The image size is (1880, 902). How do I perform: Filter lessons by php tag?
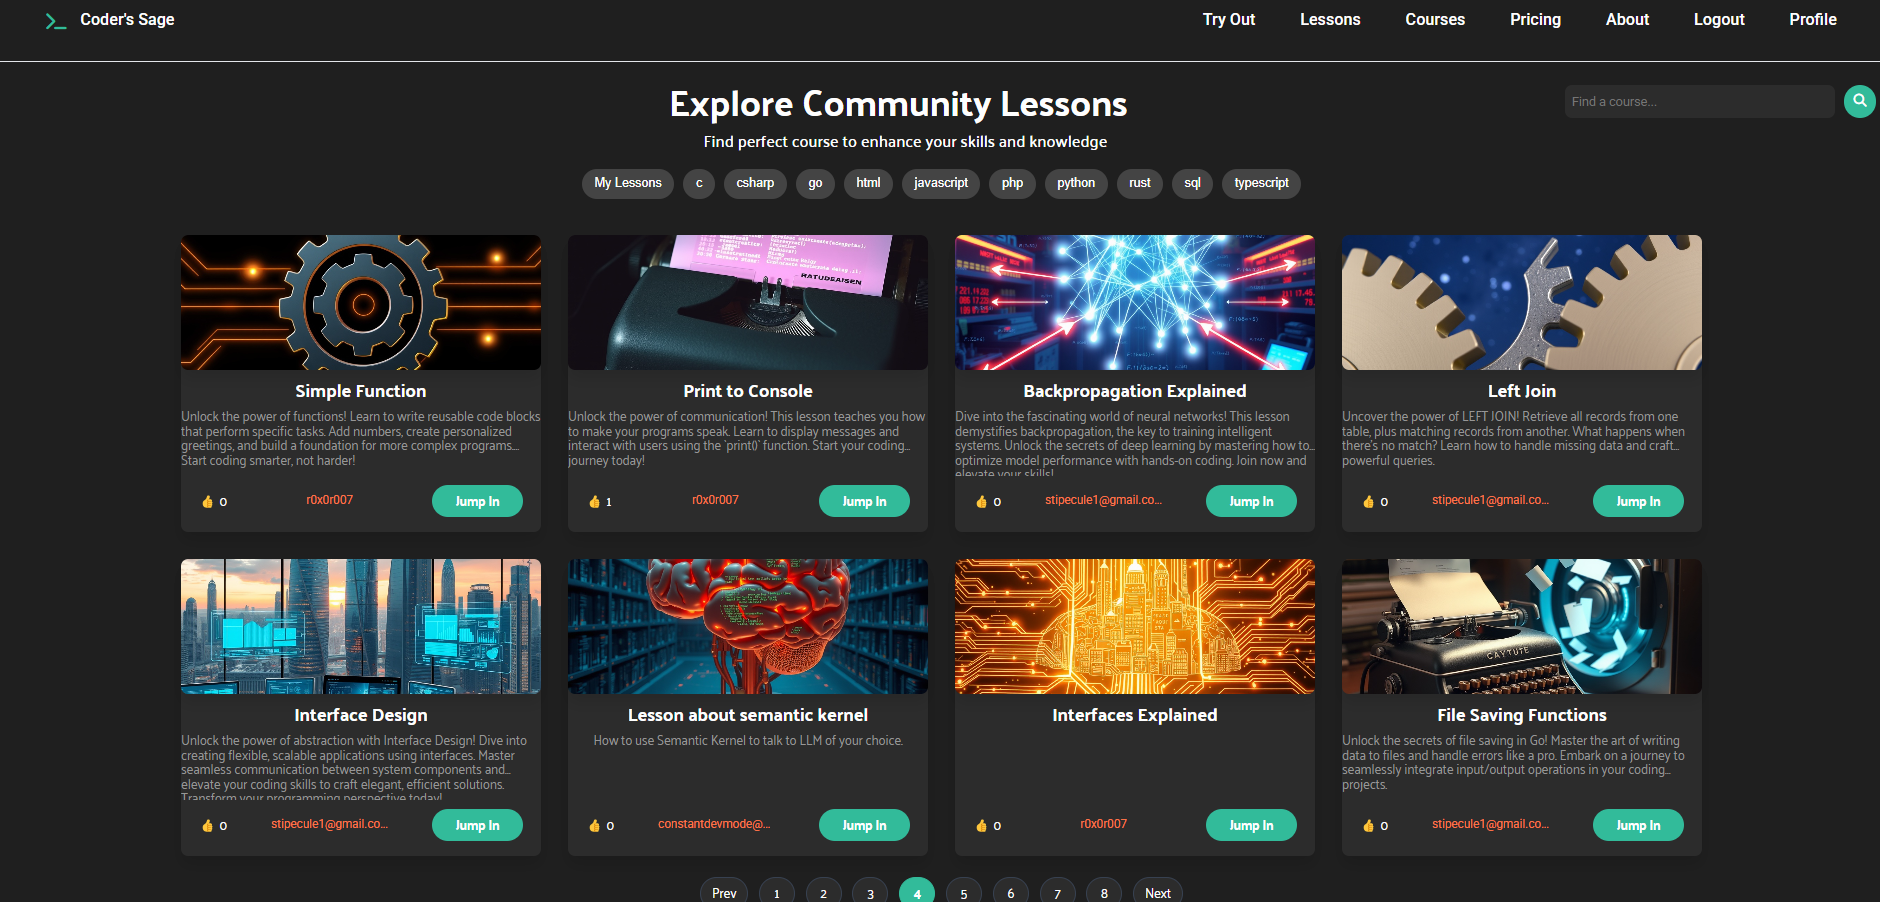pyautogui.click(x=1012, y=183)
